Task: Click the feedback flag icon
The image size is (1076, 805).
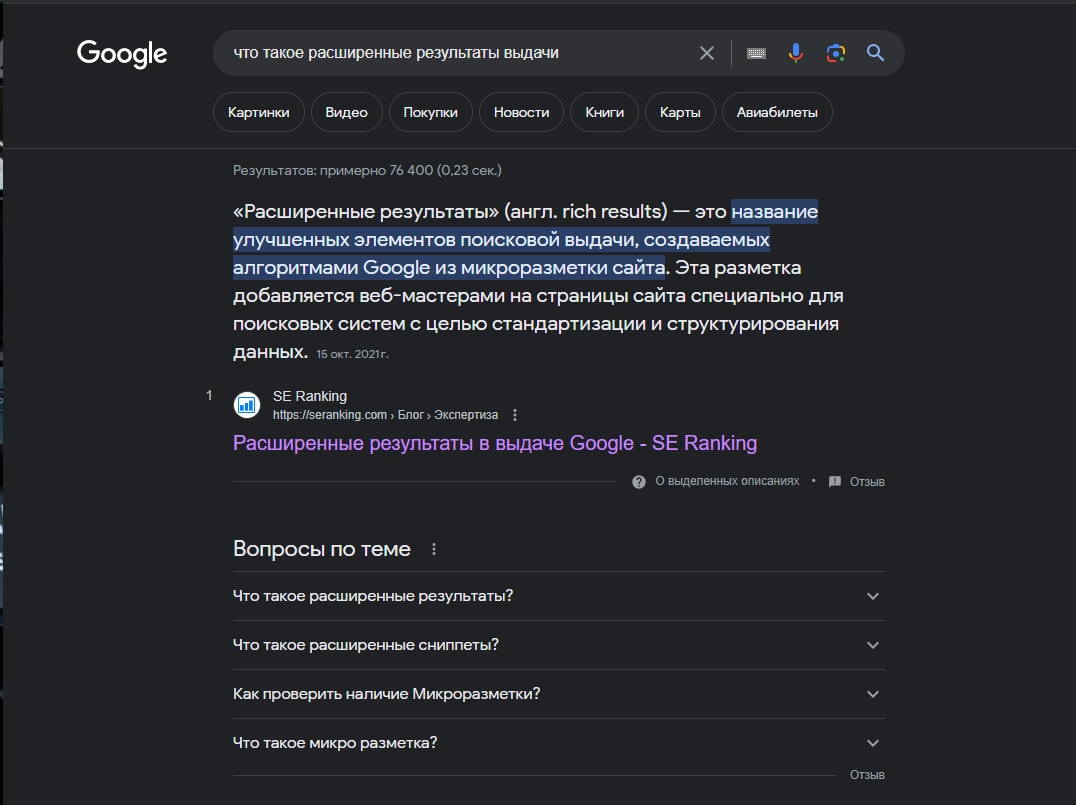Action: [834, 482]
